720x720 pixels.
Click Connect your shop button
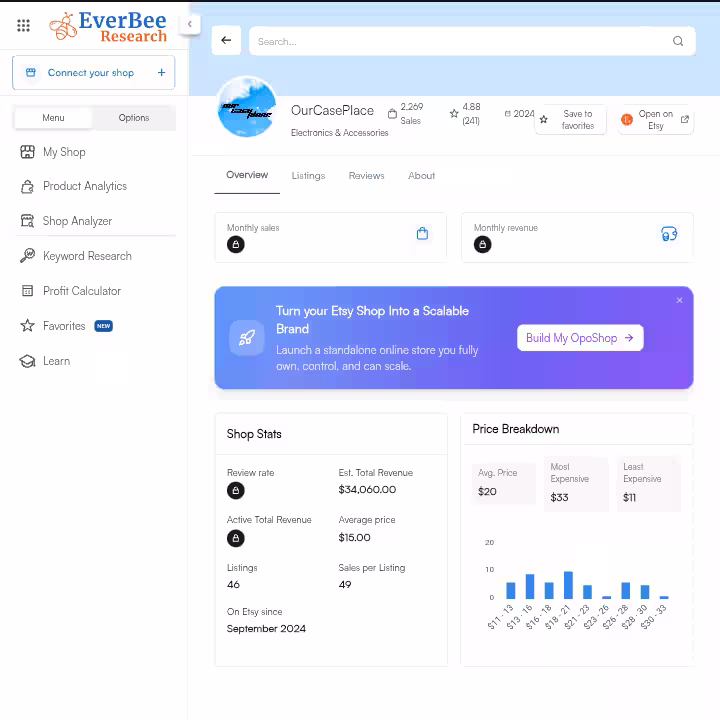tap(93, 73)
